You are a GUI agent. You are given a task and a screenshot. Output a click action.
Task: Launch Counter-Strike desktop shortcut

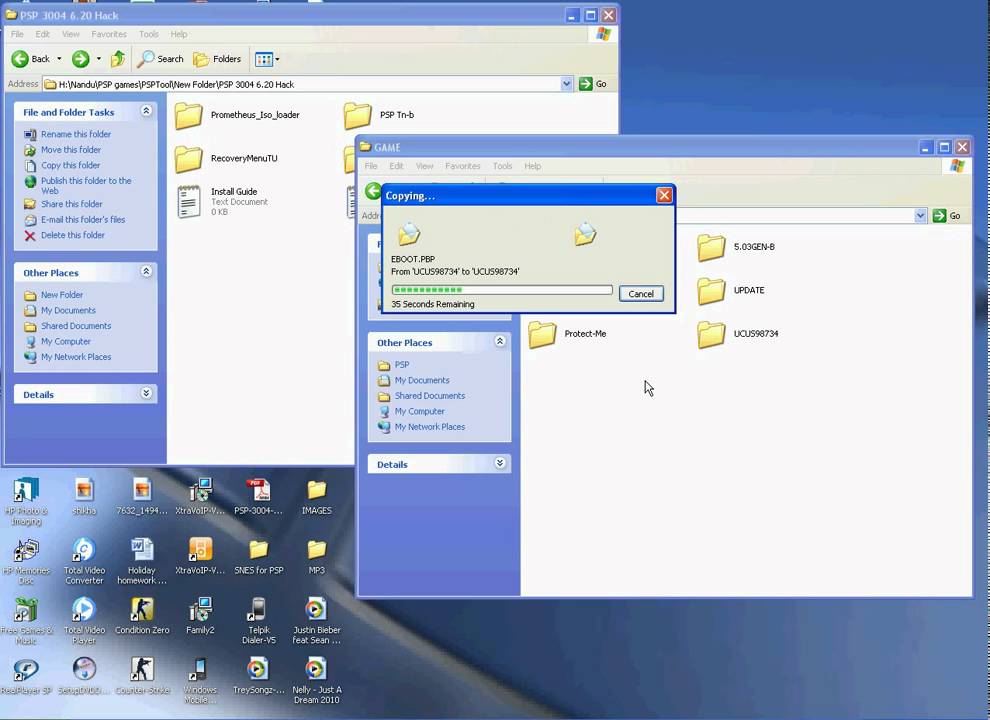point(142,676)
